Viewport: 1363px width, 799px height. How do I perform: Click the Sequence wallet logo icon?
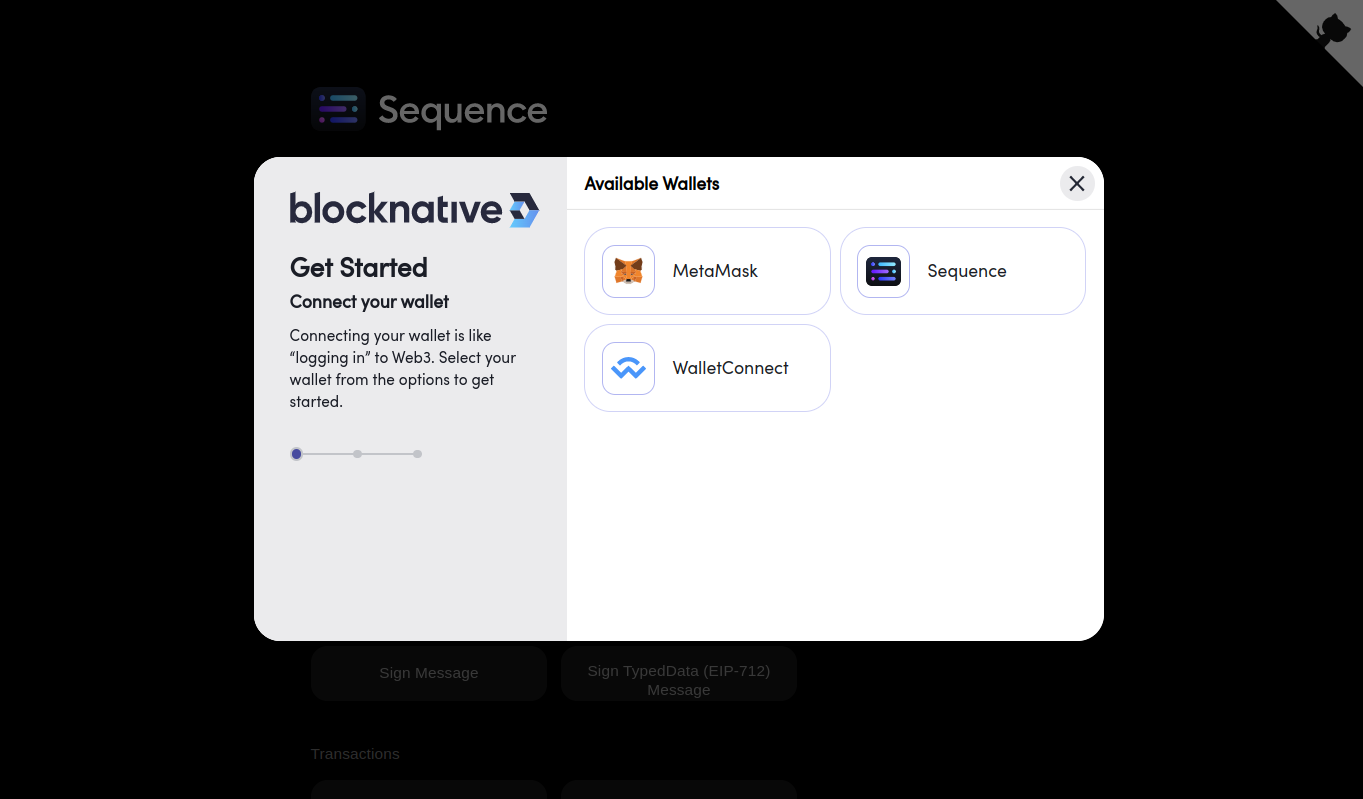coord(883,271)
